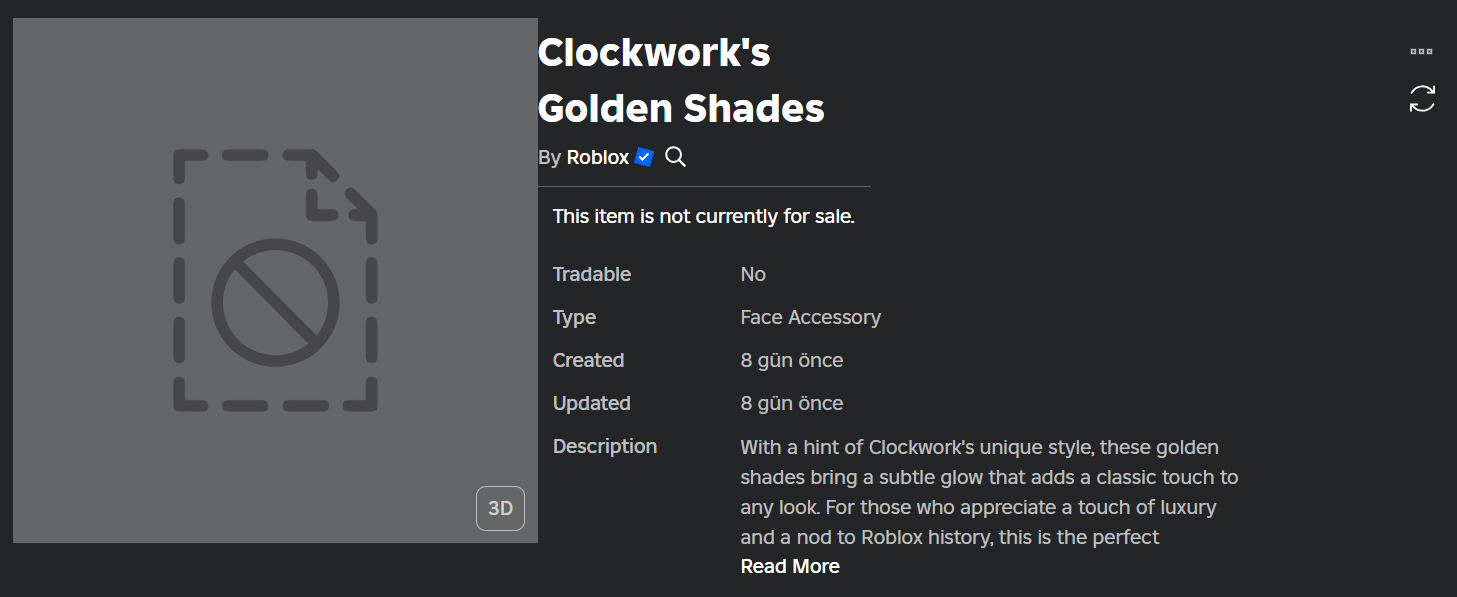Click the Tradable row label
Viewport: 1457px width, 597px height.
point(591,274)
